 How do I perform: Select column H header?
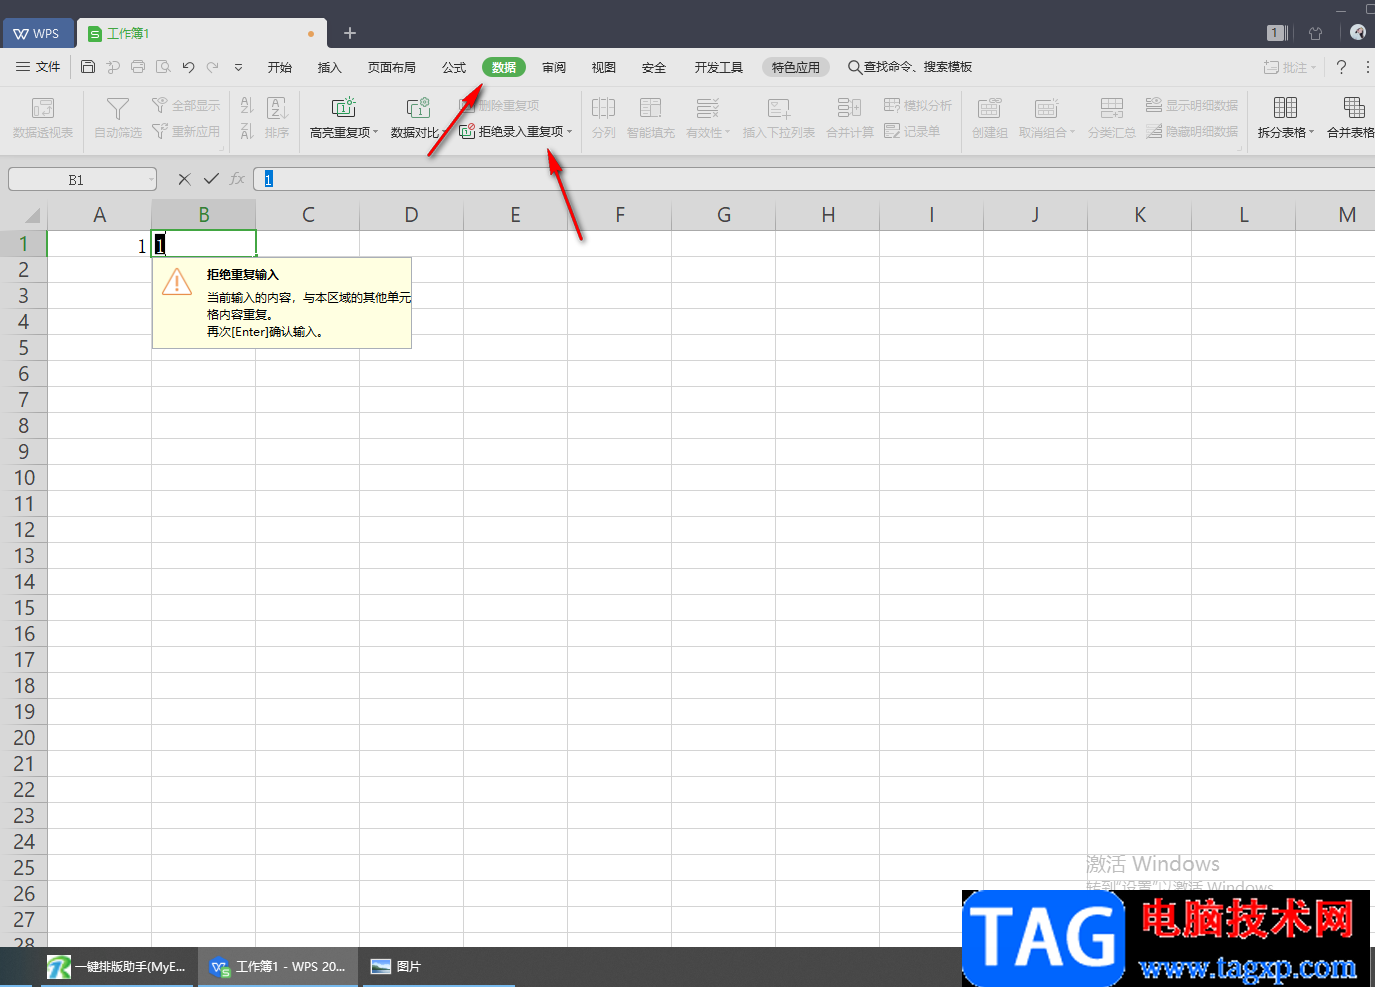click(x=828, y=215)
